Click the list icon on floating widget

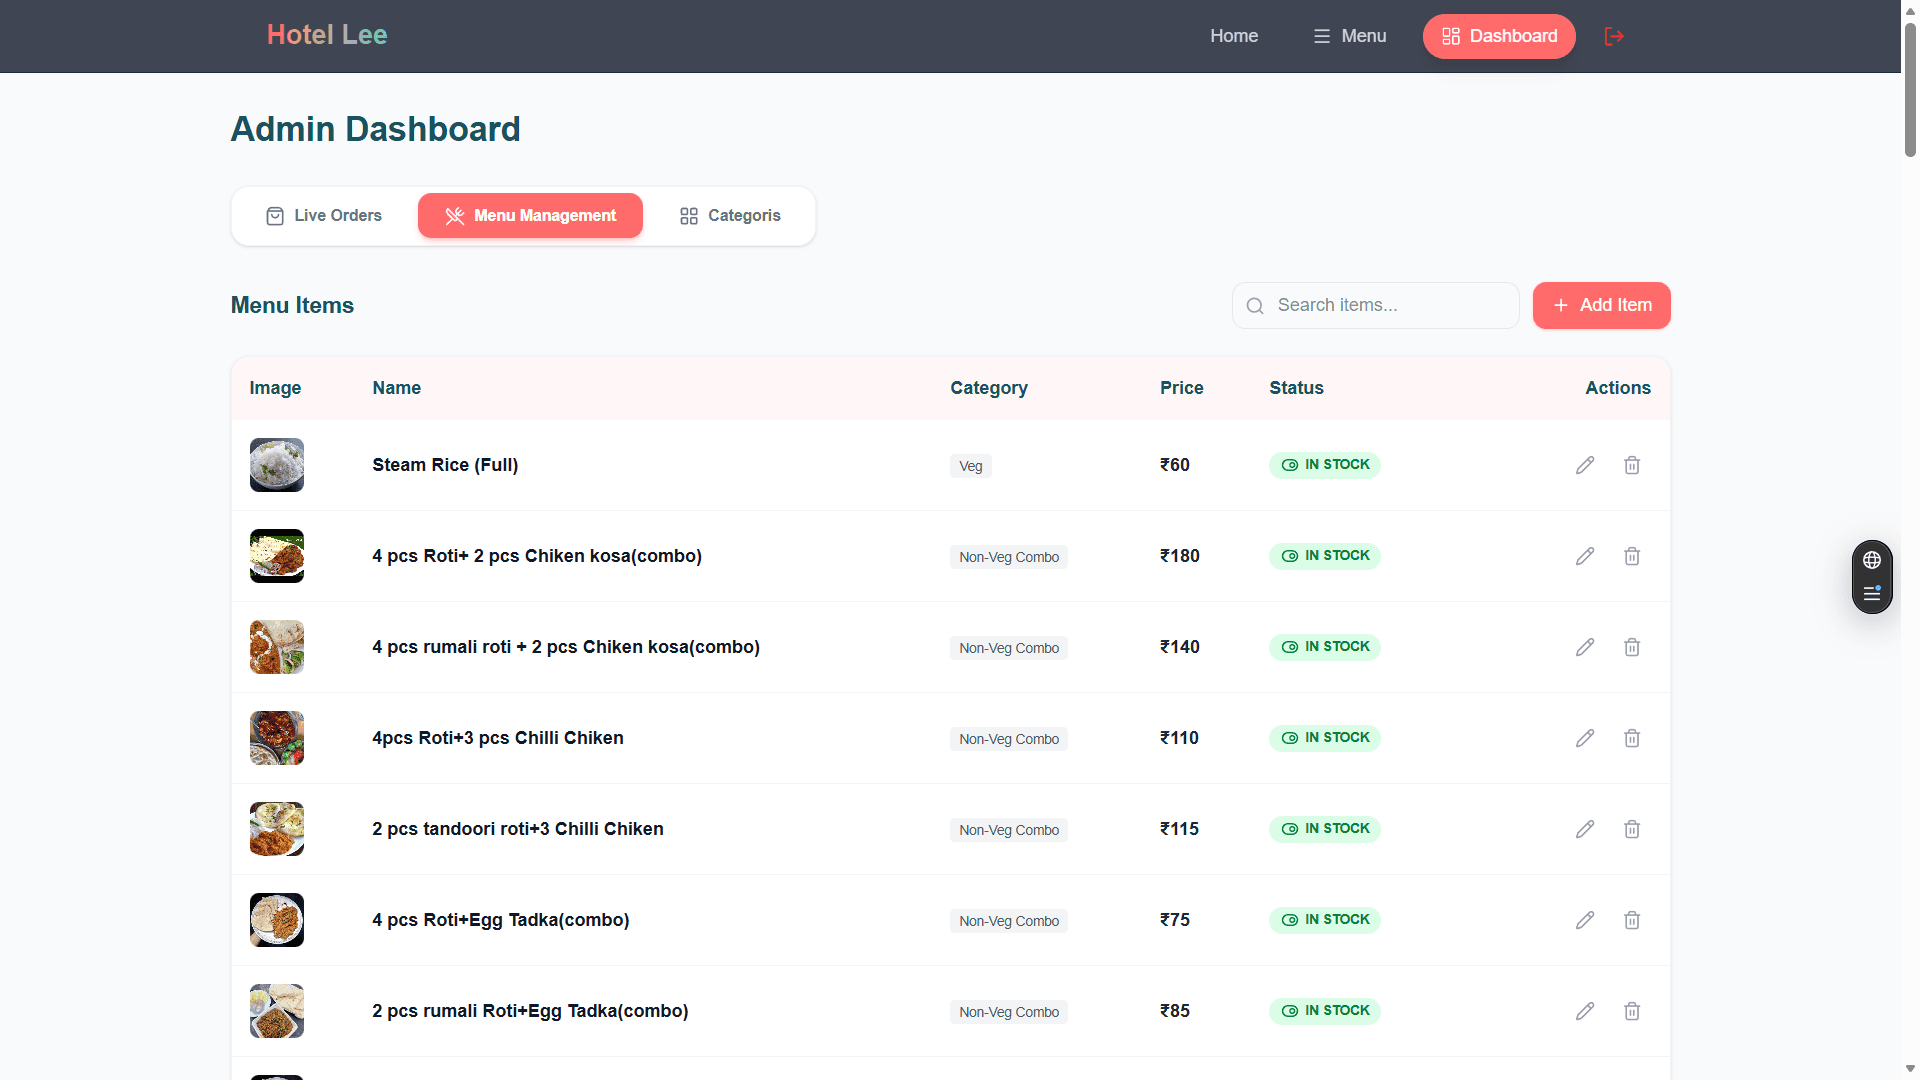pos(1872,594)
